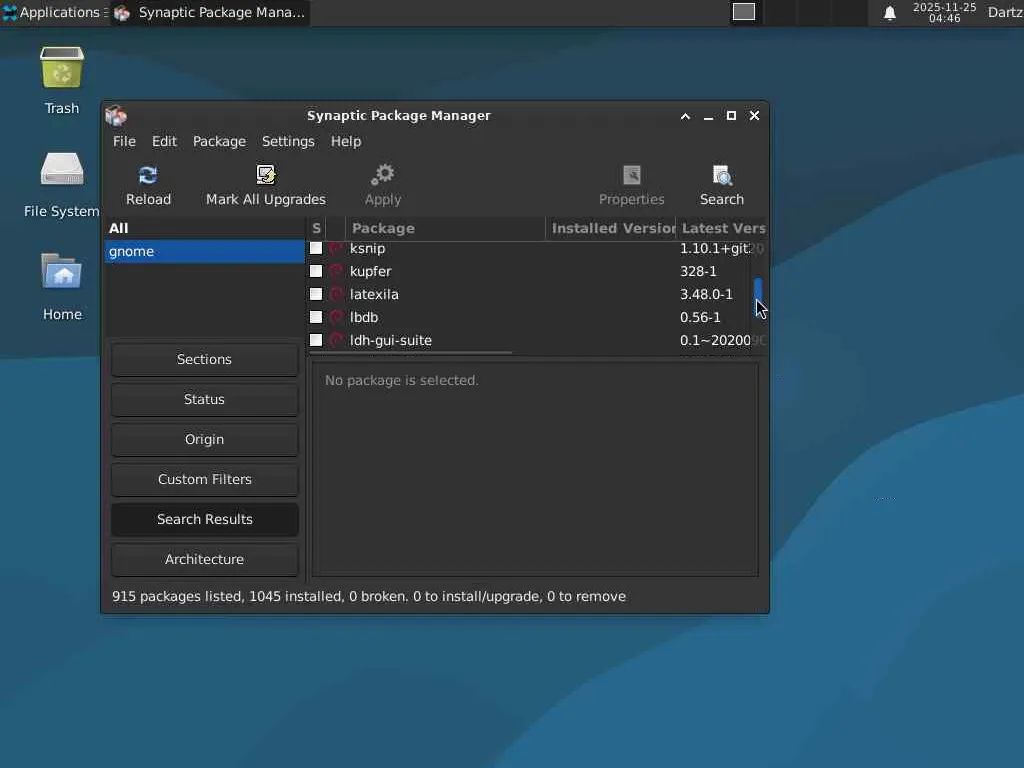Click the package list horizontal scrollbar
1024x768 pixels.
tap(411, 353)
